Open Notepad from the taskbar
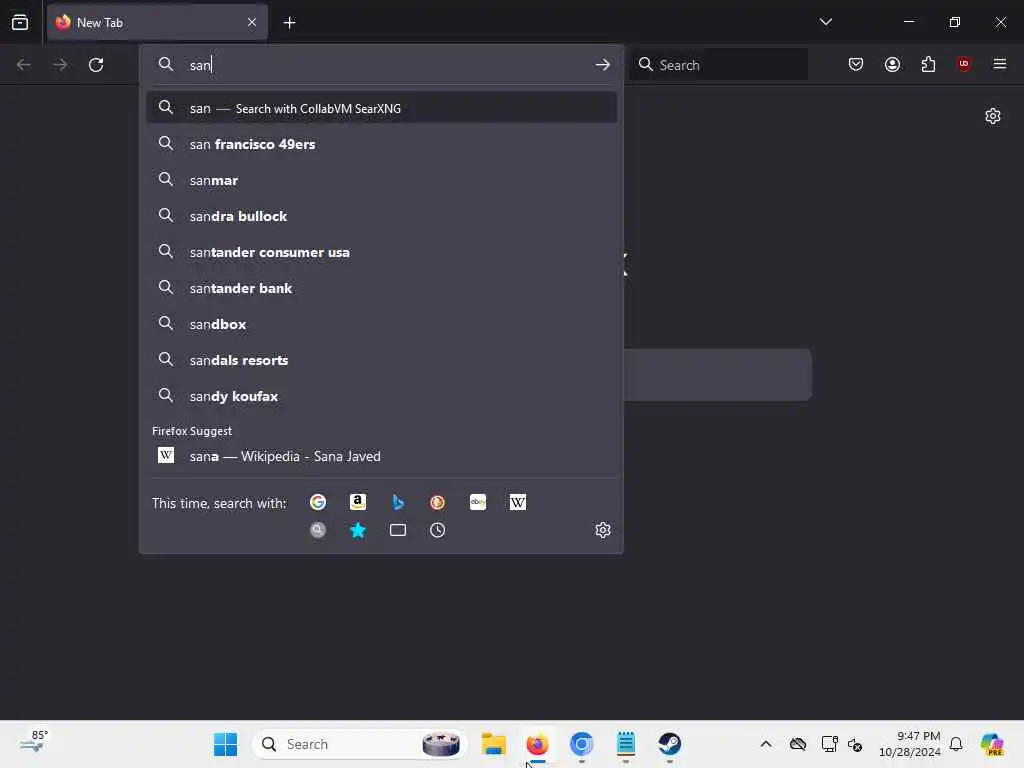 pyautogui.click(x=626, y=744)
